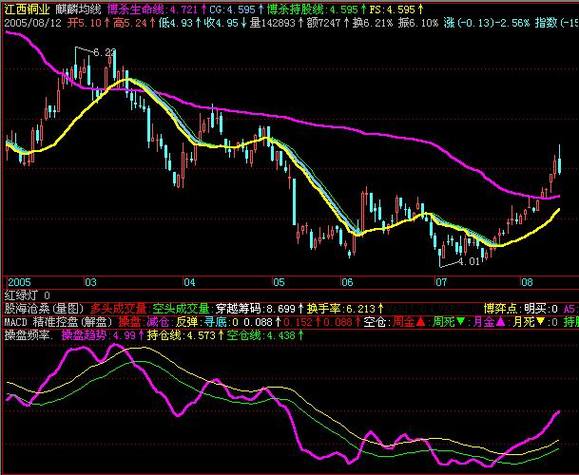
Task: Click the 红绿灯 indicator panel title
Action: [x=21, y=295]
